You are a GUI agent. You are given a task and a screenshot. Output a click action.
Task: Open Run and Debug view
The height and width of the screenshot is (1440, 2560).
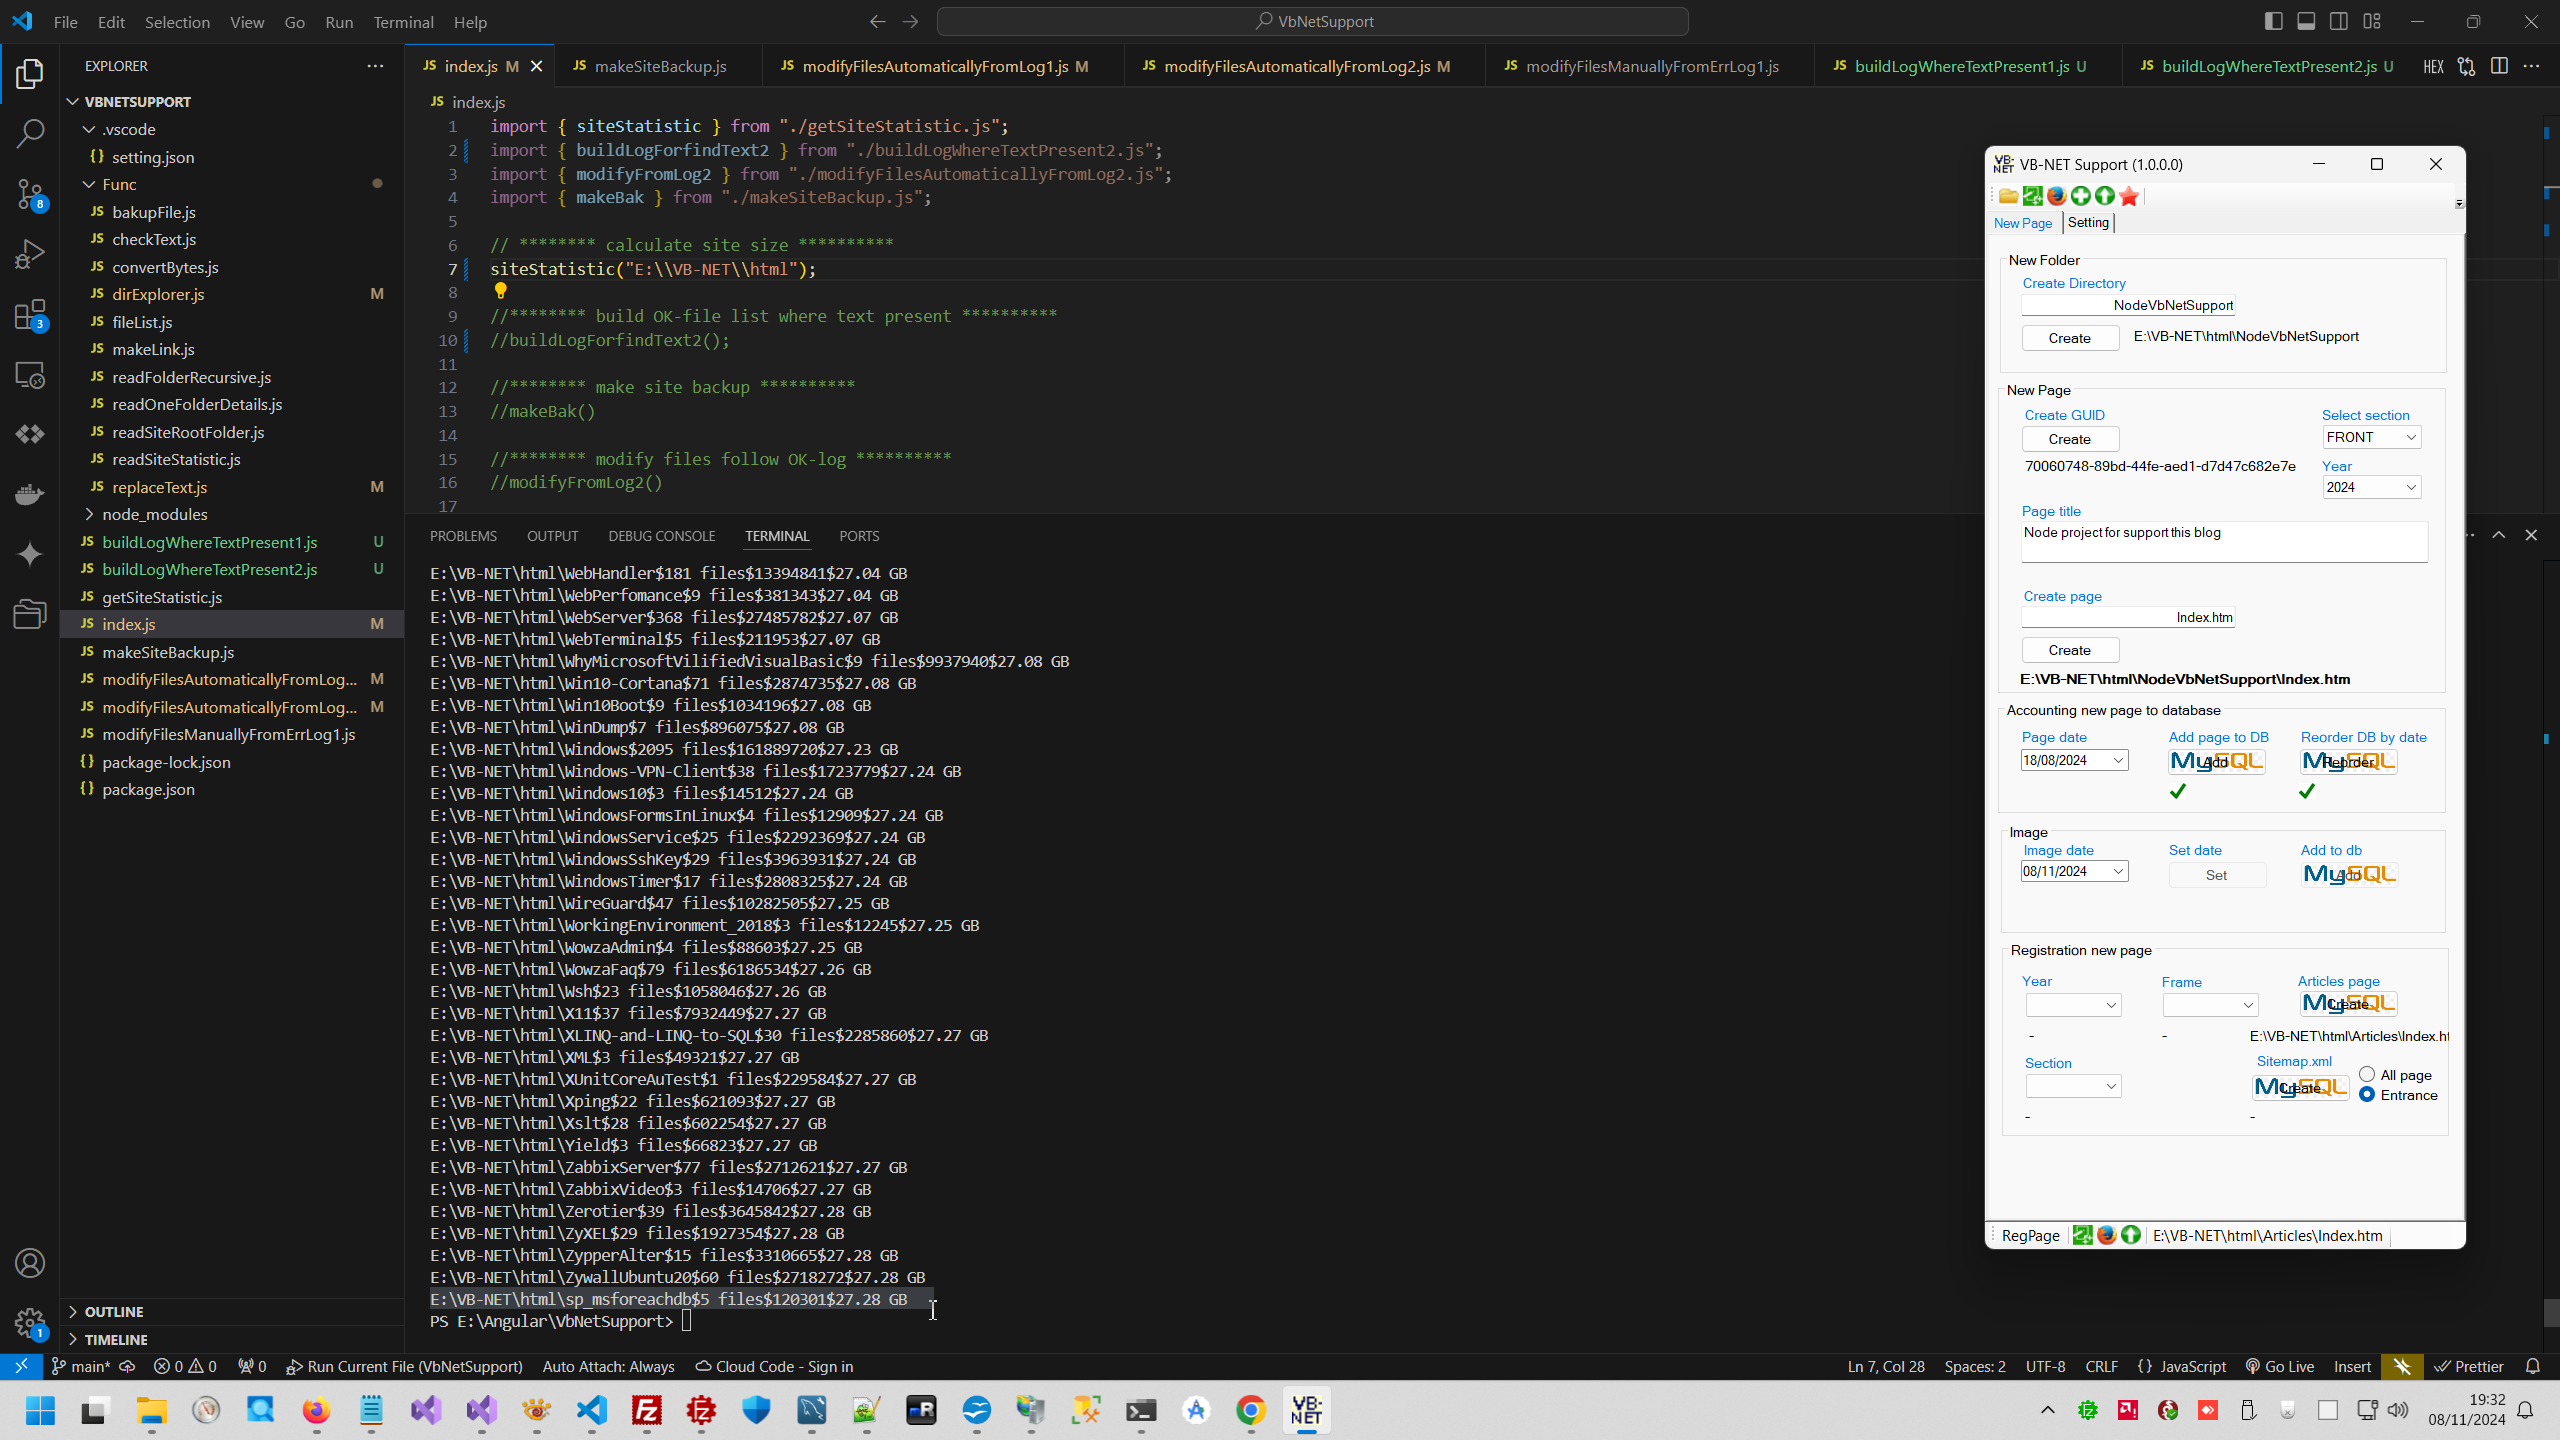click(x=30, y=254)
